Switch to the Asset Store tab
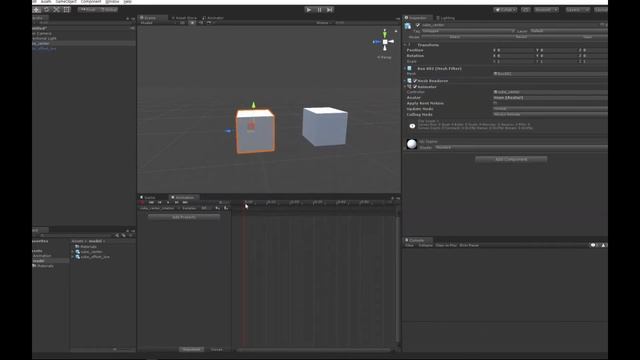This screenshot has height=360, width=640. (184, 18)
